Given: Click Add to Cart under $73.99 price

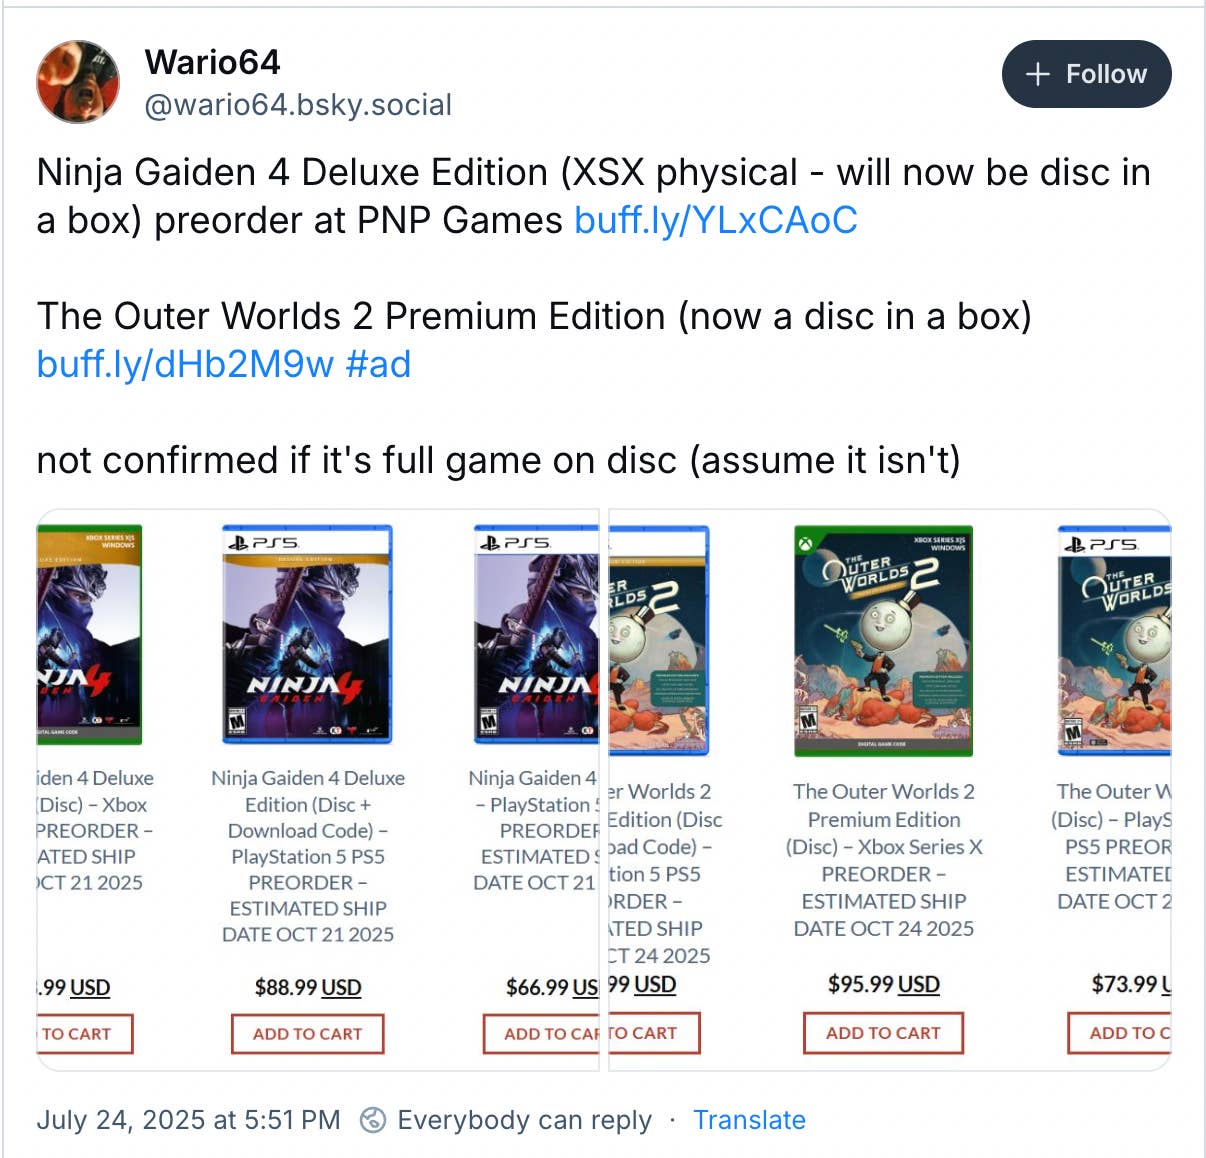Looking at the screenshot, I should click(1119, 1033).
